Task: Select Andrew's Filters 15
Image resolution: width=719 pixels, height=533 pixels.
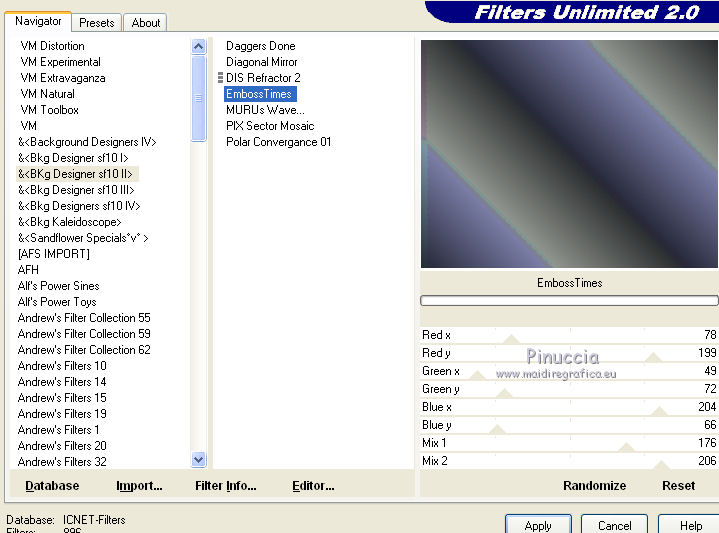Action: click(x=62, y=398)
